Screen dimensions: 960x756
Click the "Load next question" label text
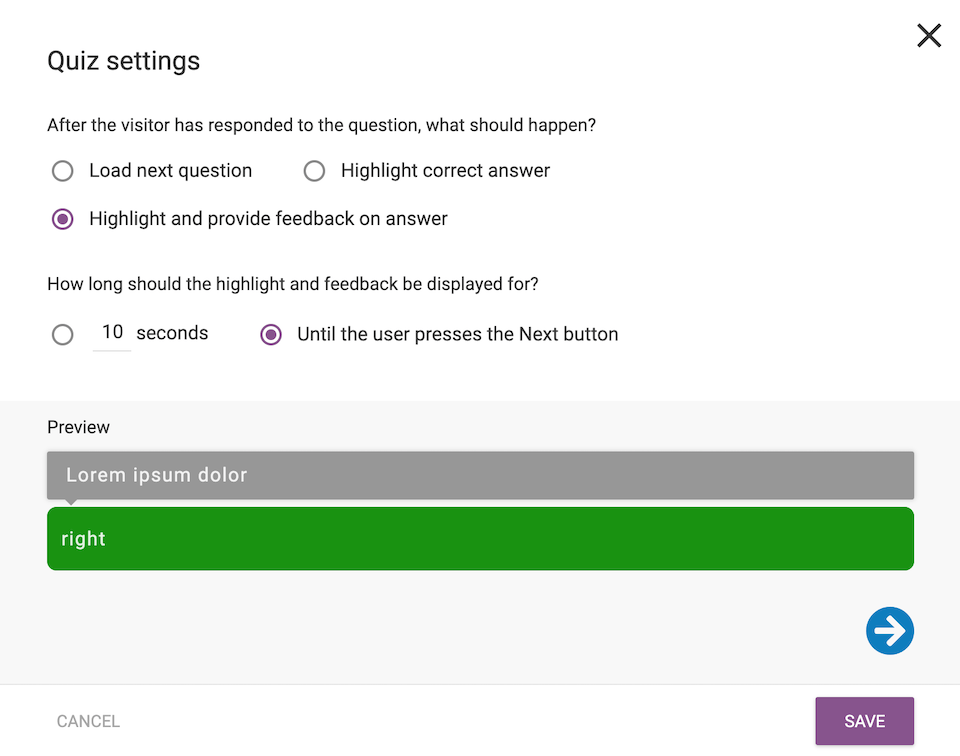pyautogui.click(x=170, y=171)
